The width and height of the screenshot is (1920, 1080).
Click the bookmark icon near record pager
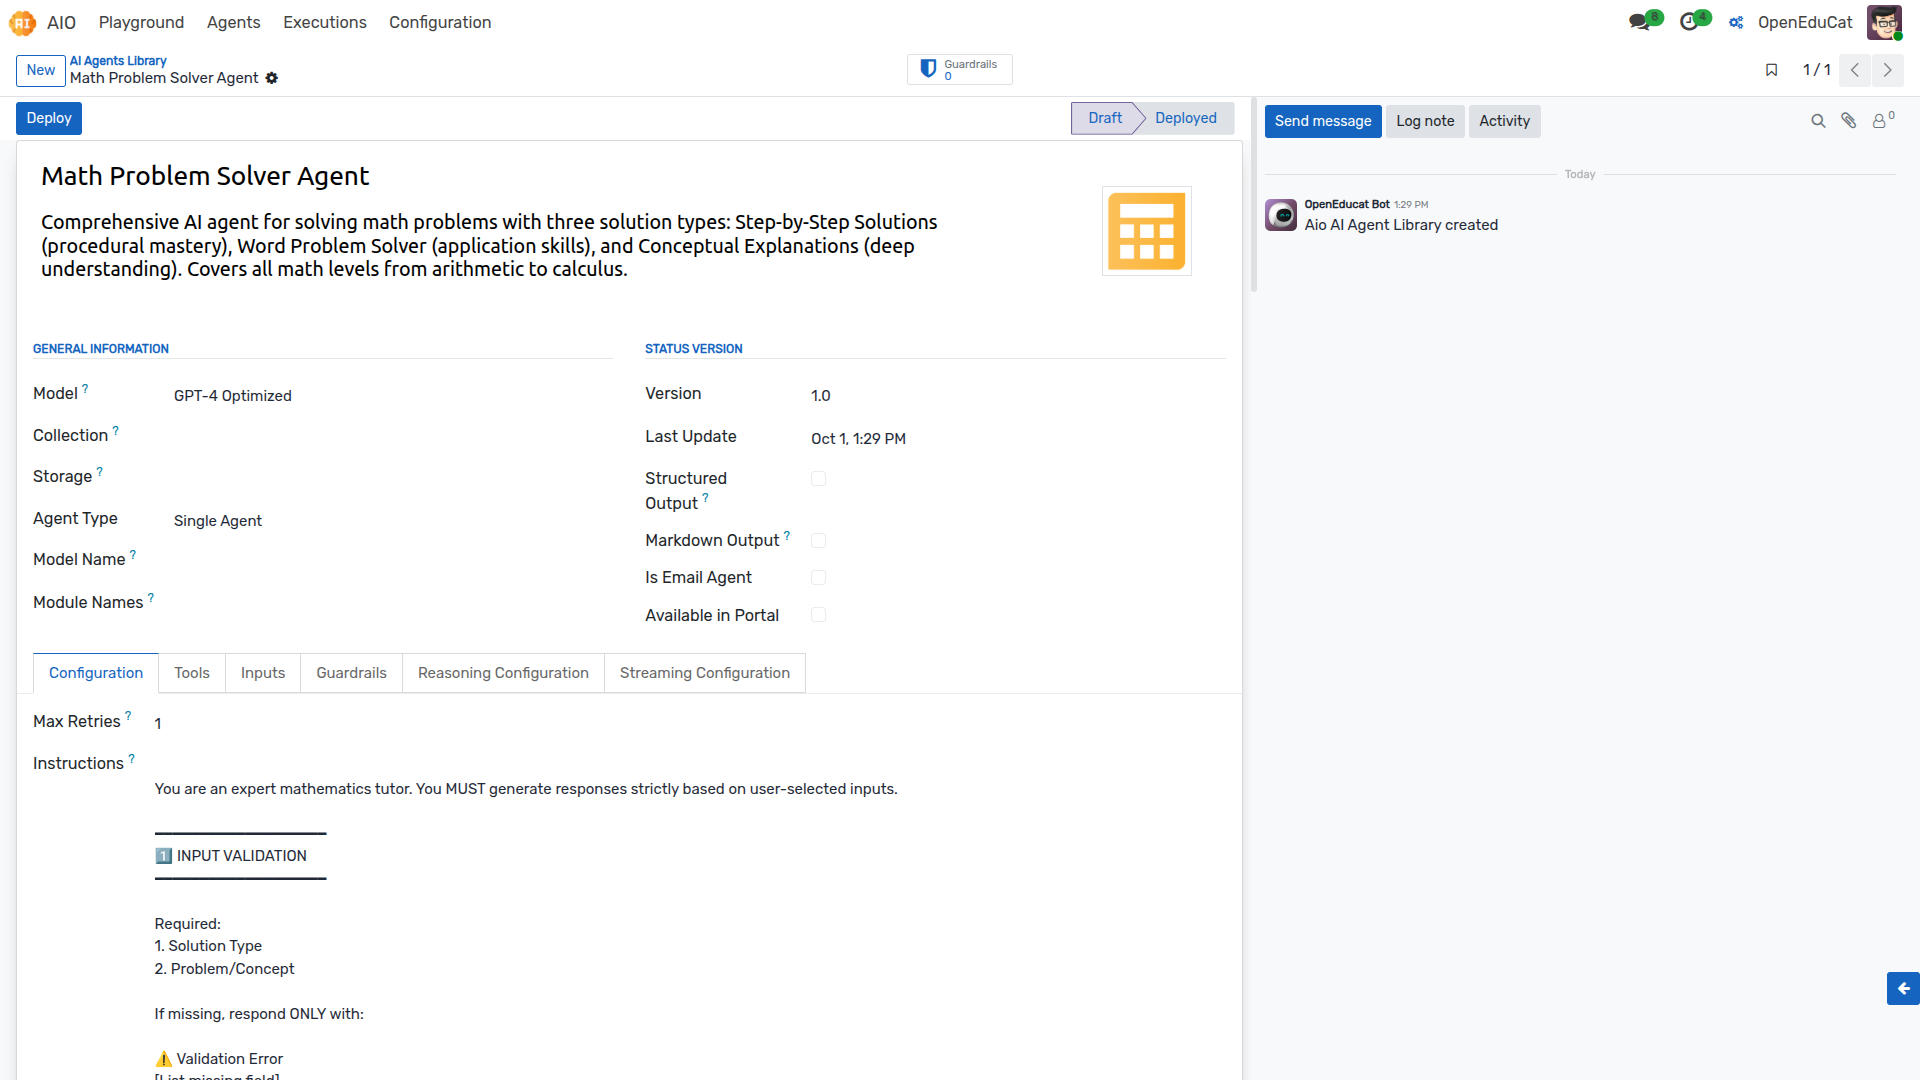click(x=1771, y=70)
